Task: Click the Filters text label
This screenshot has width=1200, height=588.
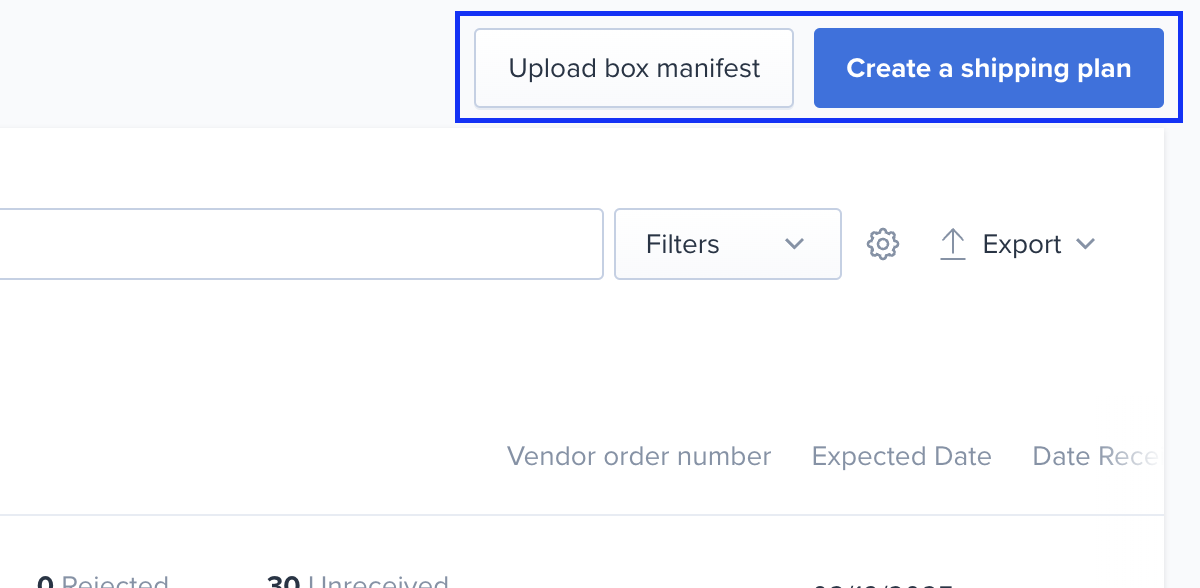Action: (683, 244)
